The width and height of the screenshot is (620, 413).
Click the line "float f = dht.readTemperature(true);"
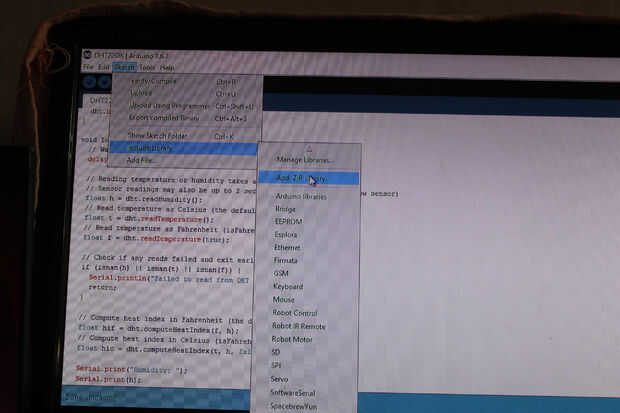157,239
